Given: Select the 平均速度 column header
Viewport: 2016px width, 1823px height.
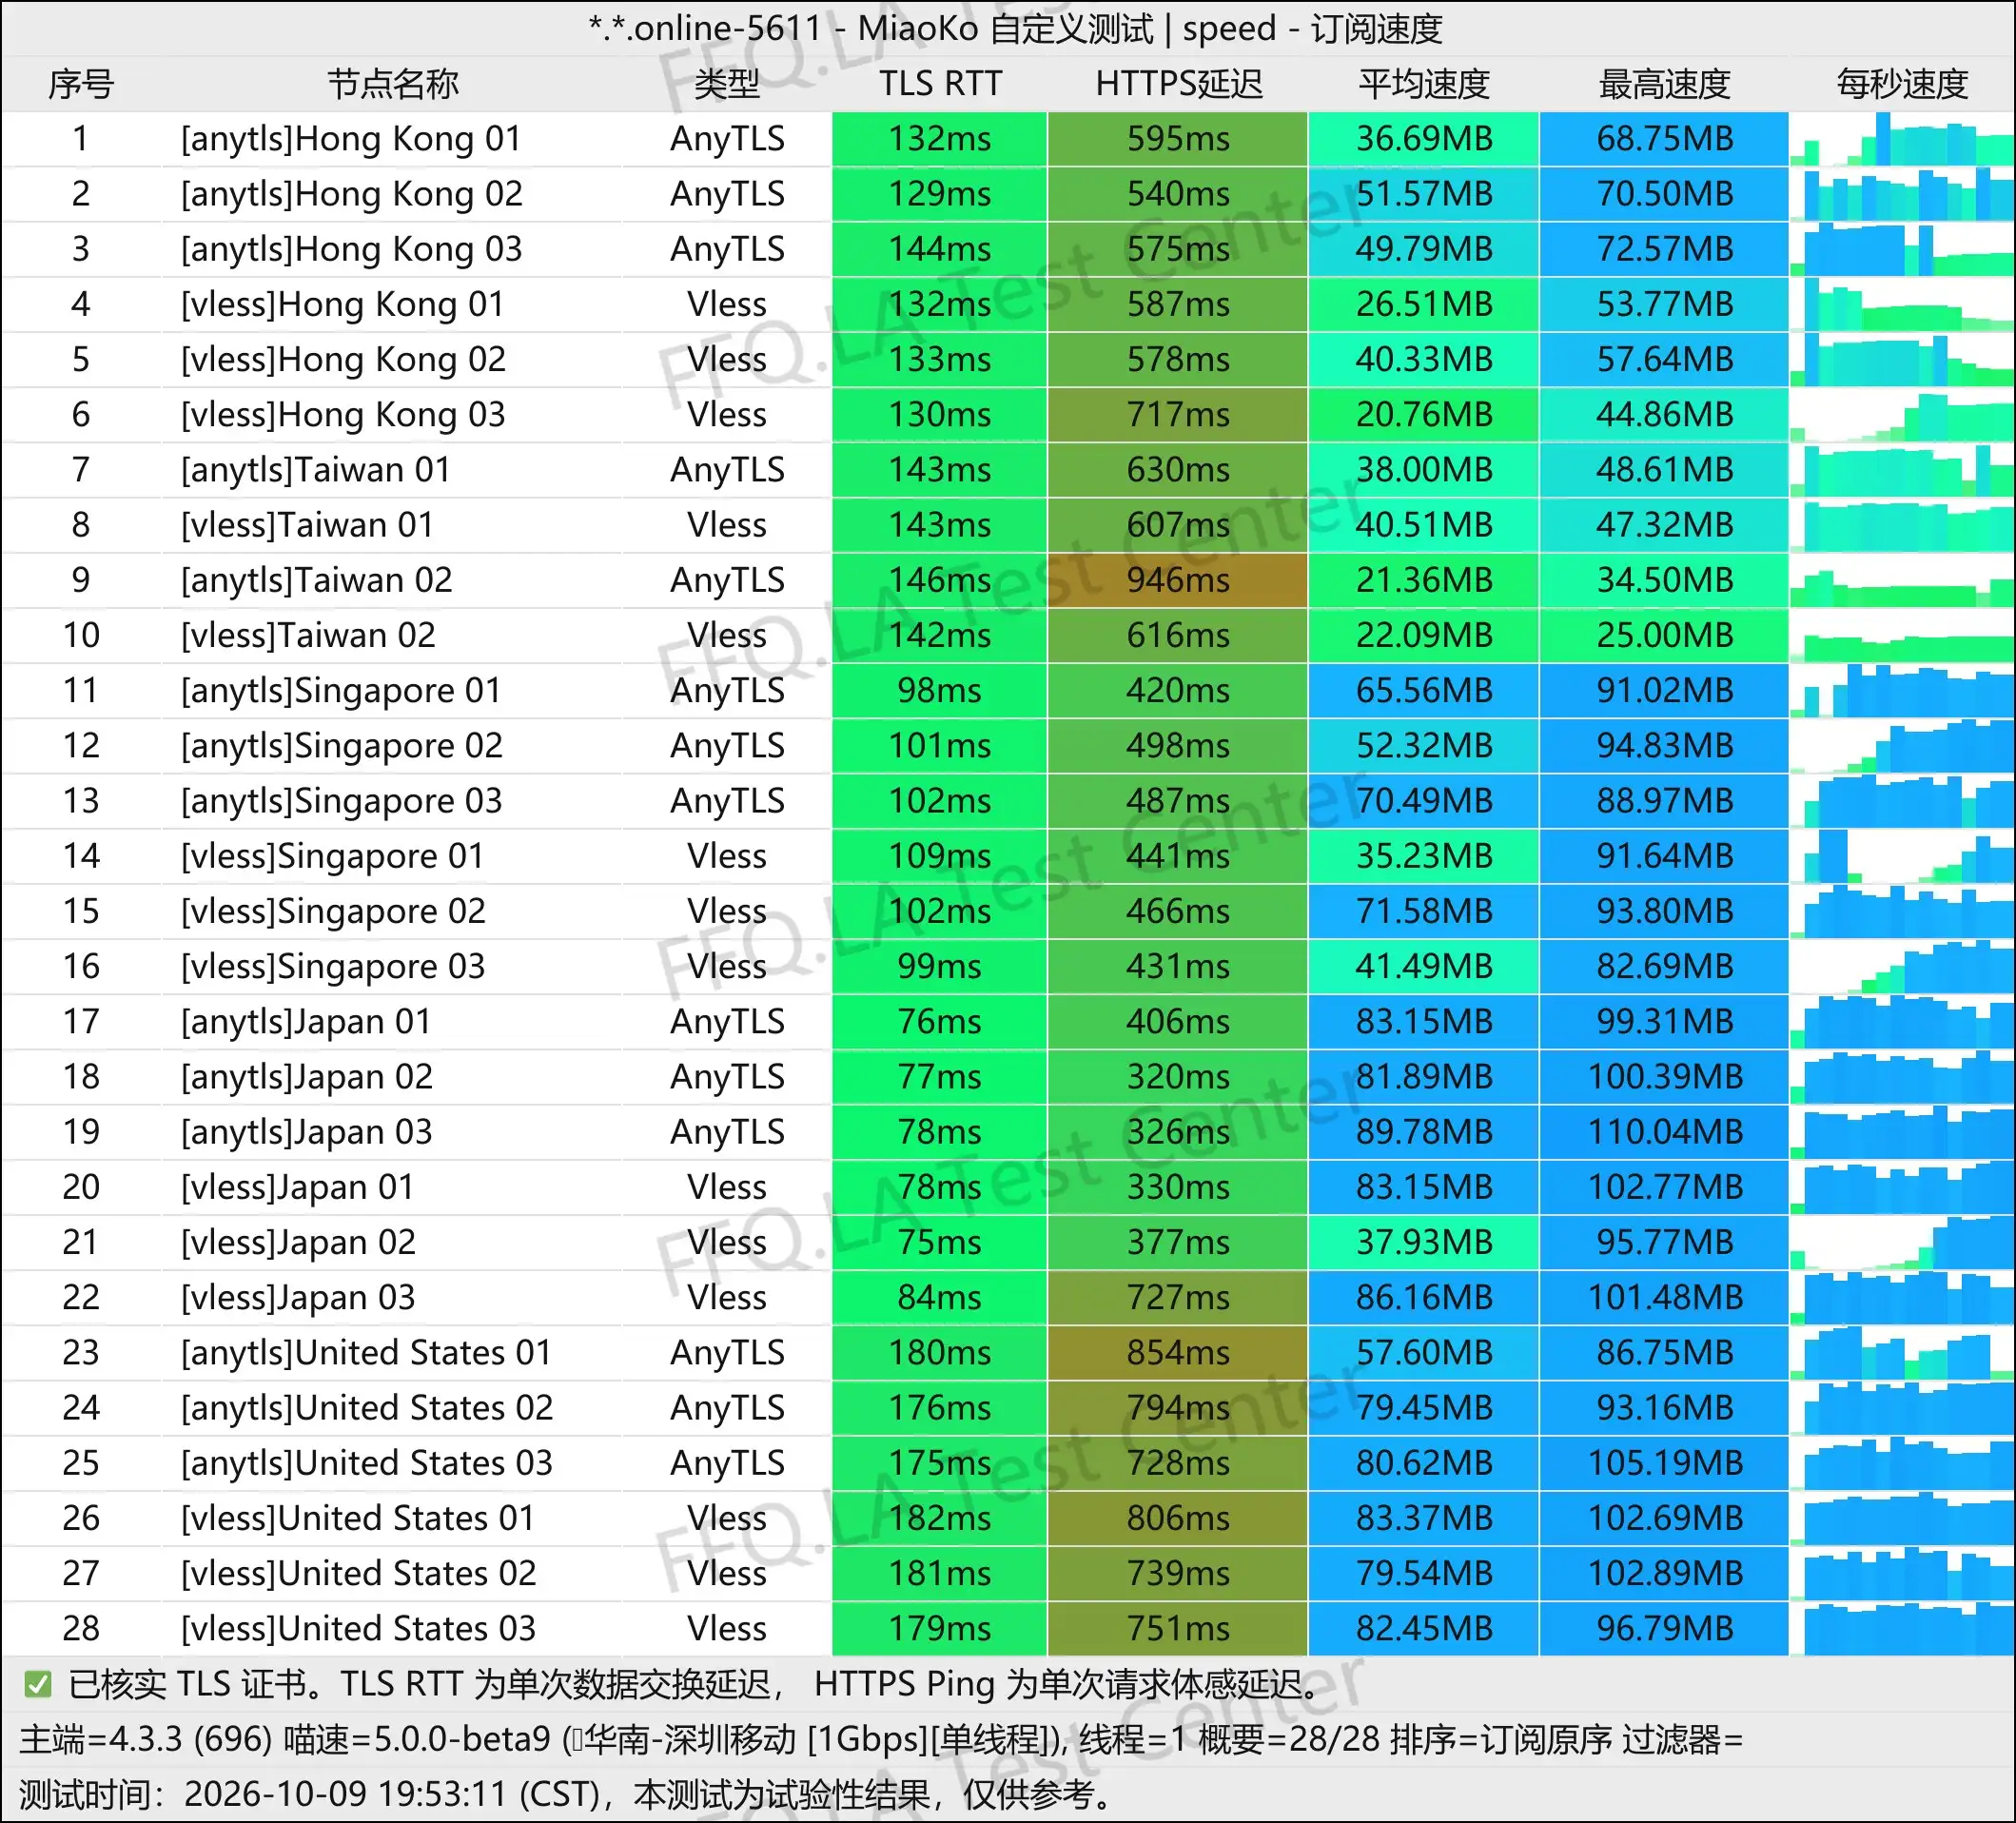Looking at the screenshot, I should (1424, 84).
